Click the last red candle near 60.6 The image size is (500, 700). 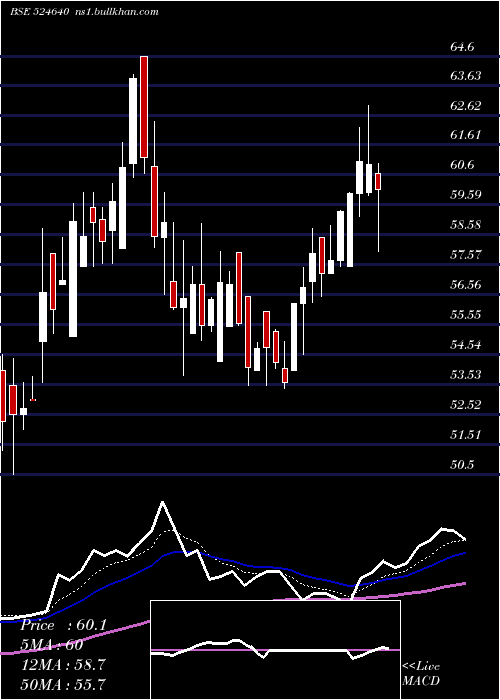click(x=378, y=182)
